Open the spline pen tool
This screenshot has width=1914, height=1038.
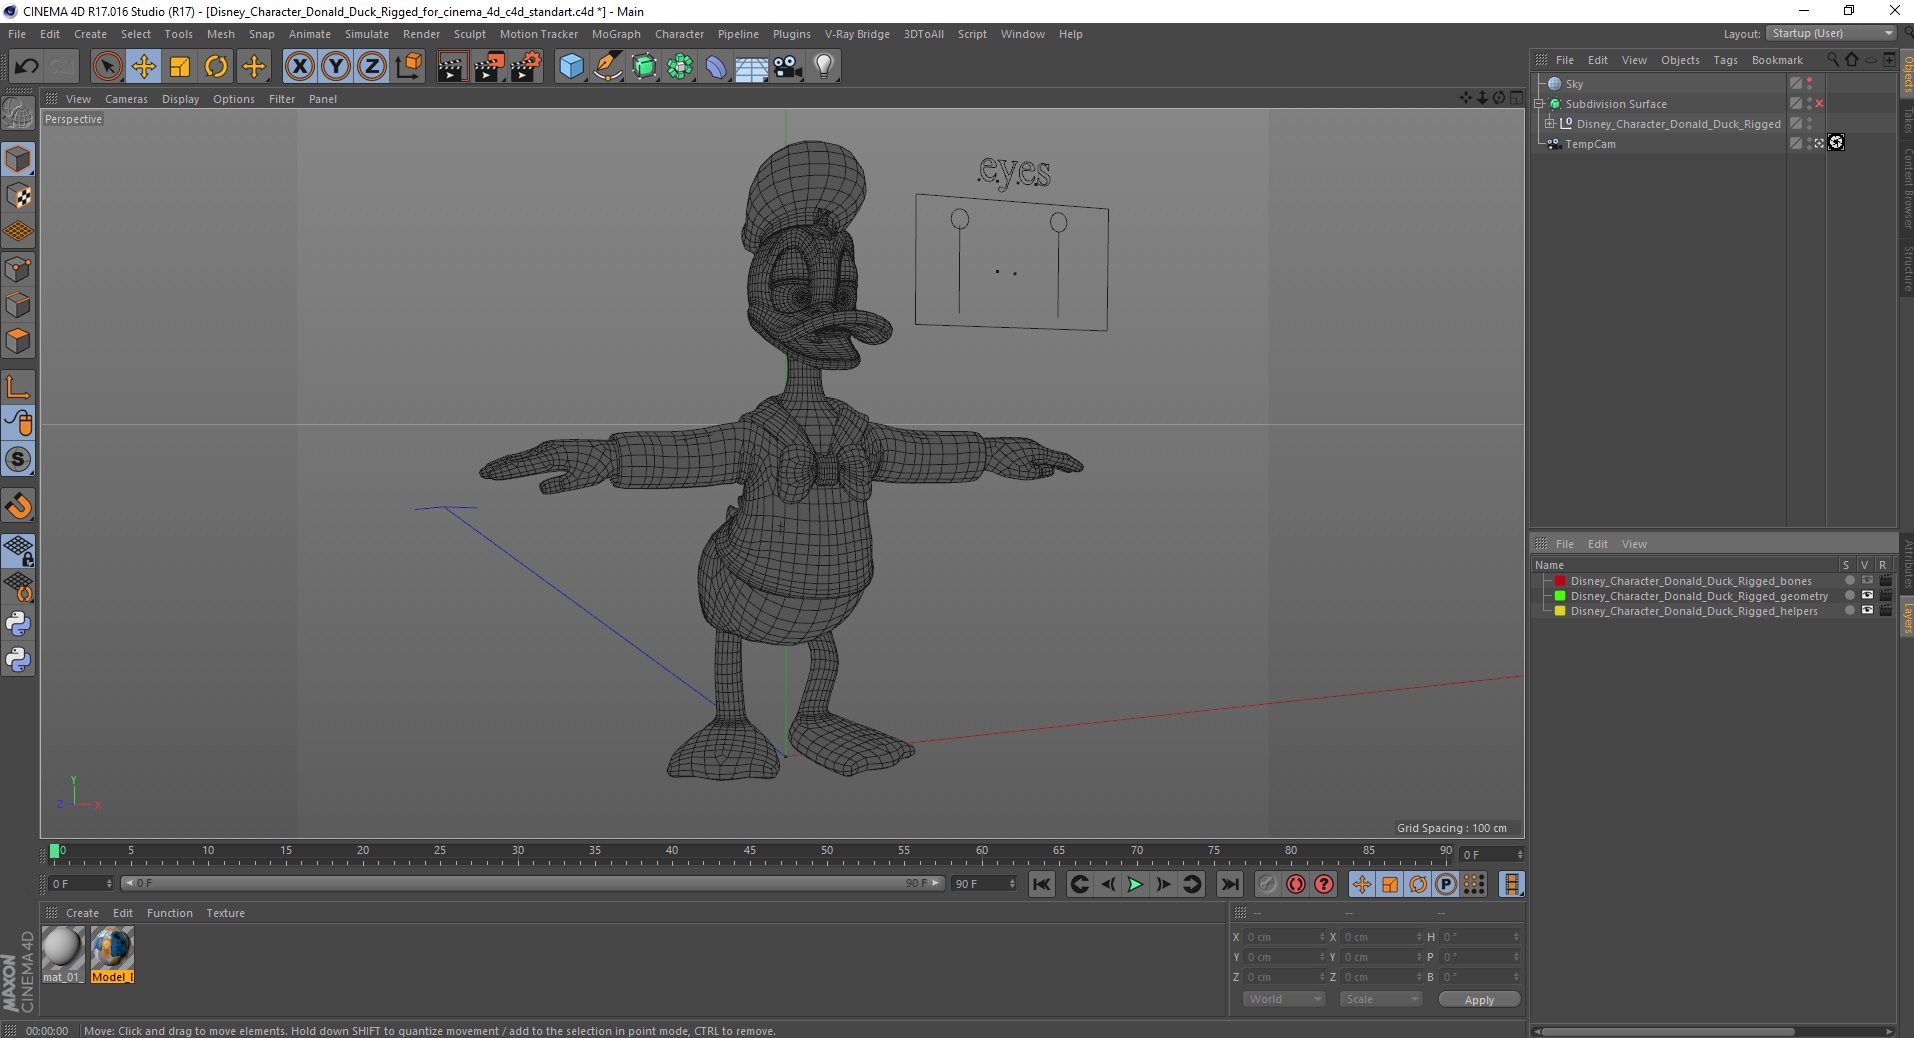pyautogui.click(x=608, y=67)
